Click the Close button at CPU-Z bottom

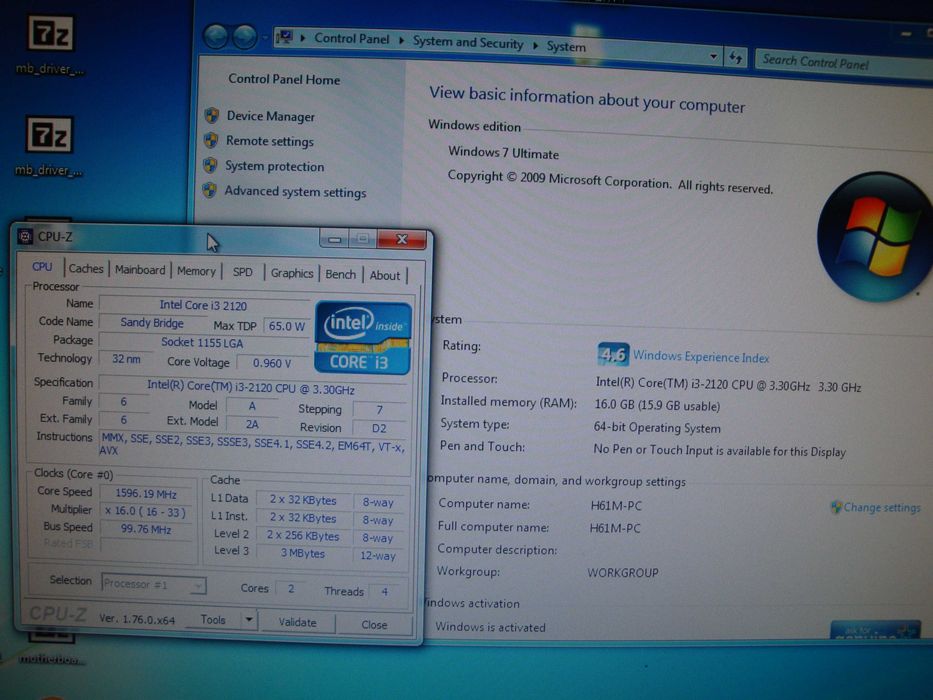click(x=374, y=624)
